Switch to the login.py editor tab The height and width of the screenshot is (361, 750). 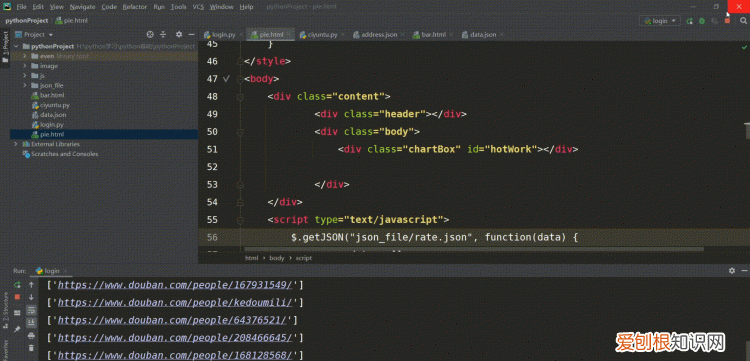[223, 35]
